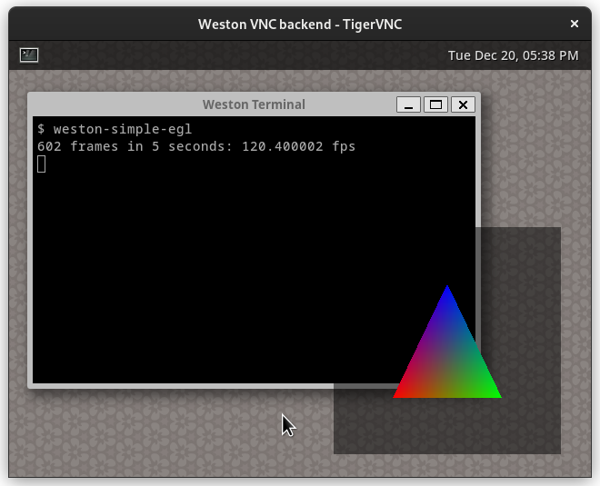Minimize the Weston Terminal window
The width and height of the screenshot is (600, 486).
[x=409, y=105]
